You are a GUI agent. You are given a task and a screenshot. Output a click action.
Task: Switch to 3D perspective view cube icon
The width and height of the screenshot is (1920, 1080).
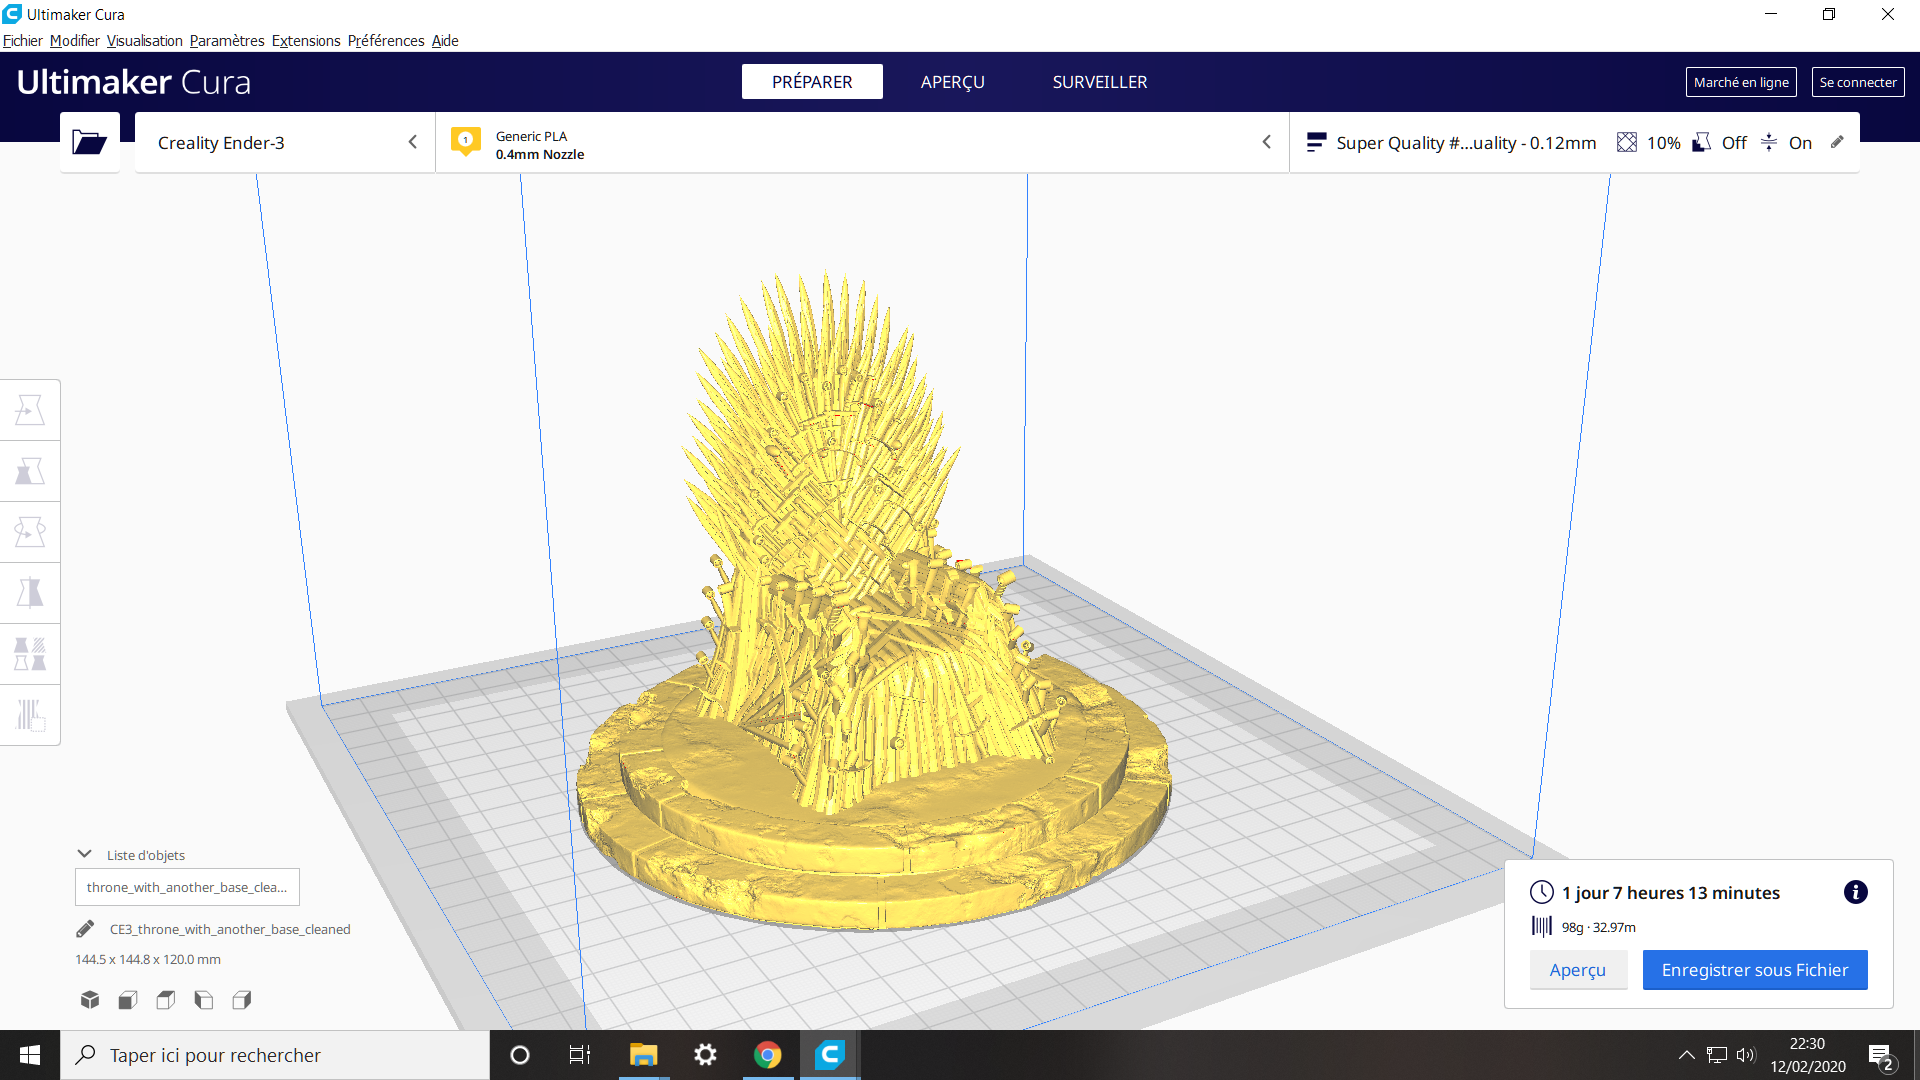pyautogui.click(x=90, y=1000)
